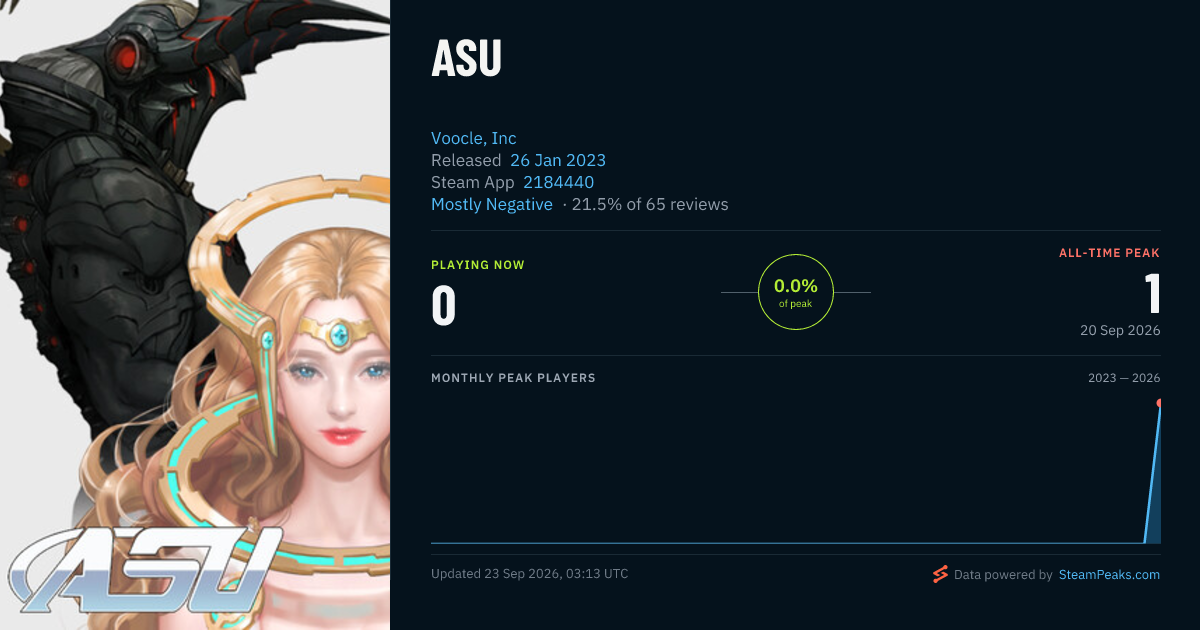Image resolution: width=1200 pixels, height=630 pixels.
Task: Click the 0.0% of peak circle
Action: click(796, 292)
